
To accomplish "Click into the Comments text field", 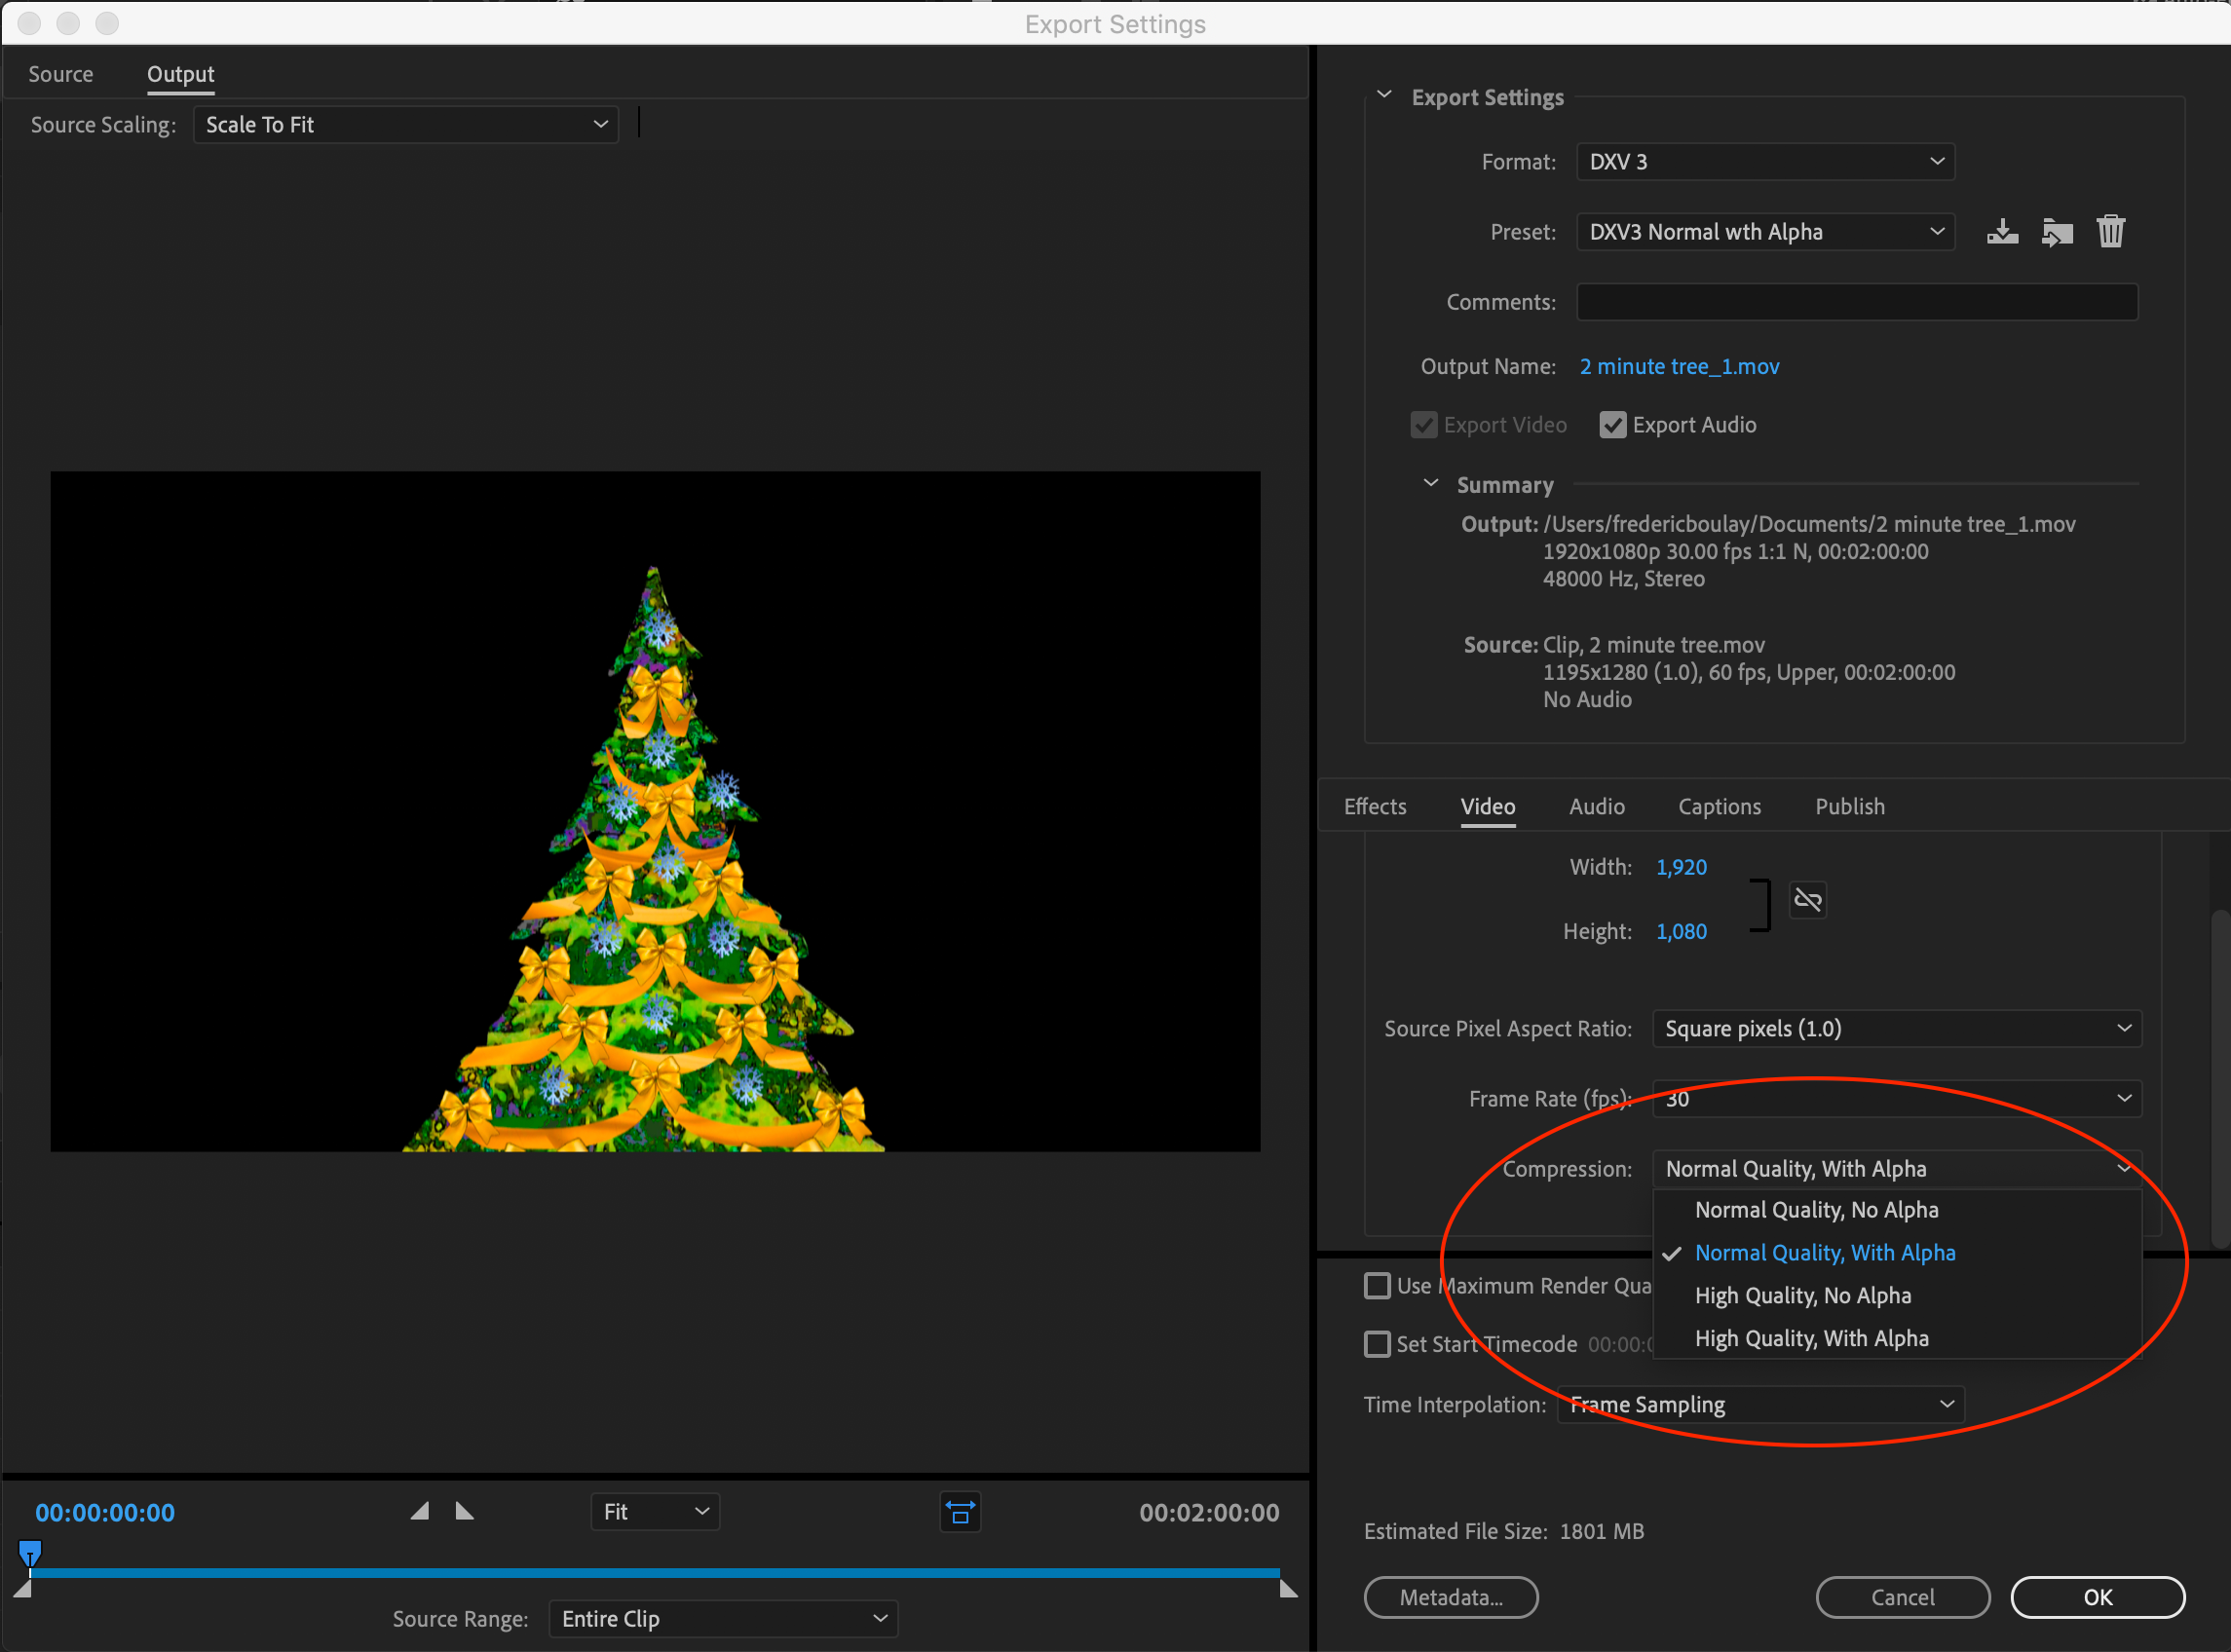I will coord(1856,302).
